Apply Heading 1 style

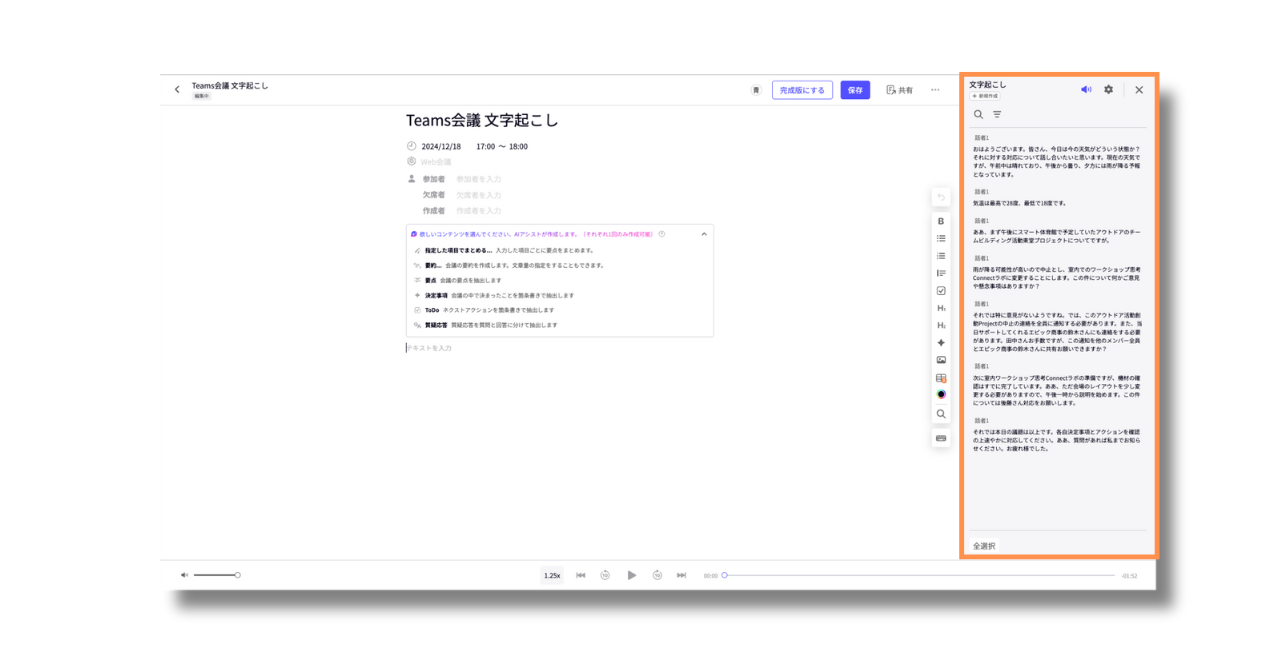[940, 308]
